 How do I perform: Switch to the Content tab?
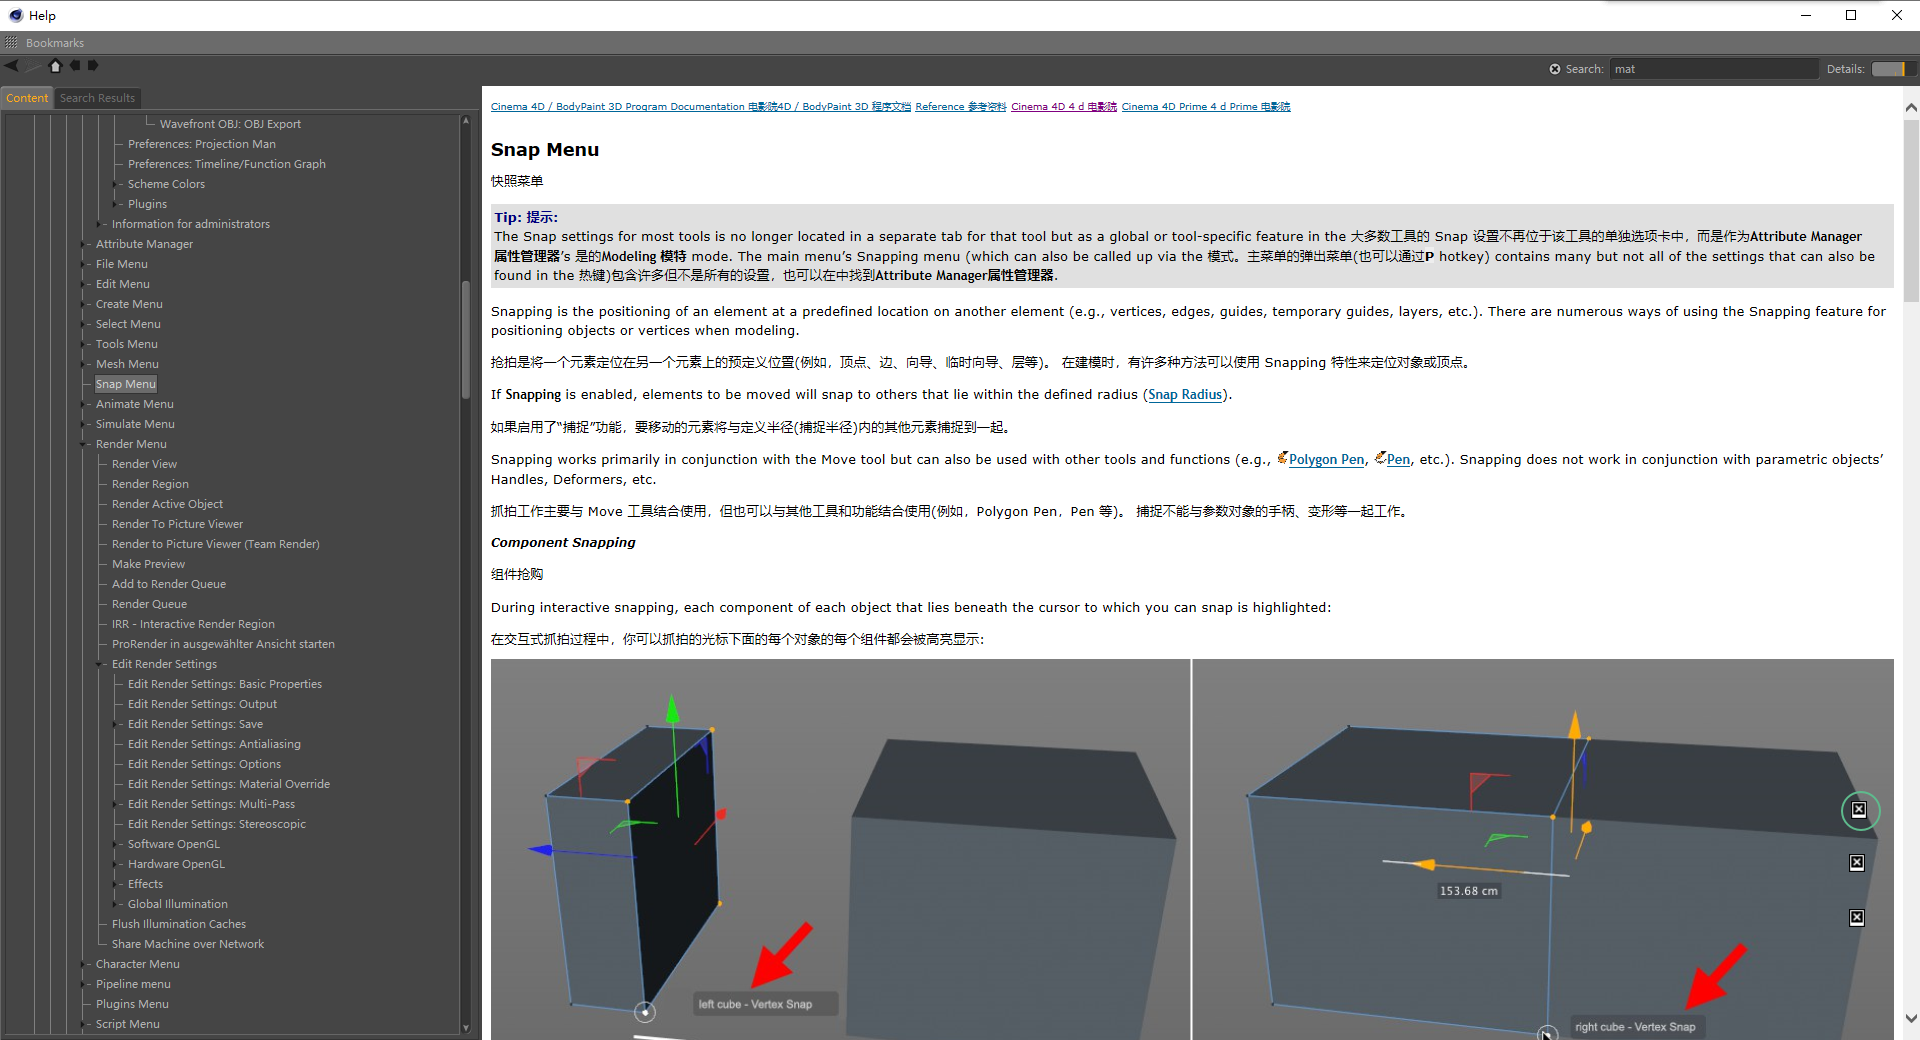[27, 98]
